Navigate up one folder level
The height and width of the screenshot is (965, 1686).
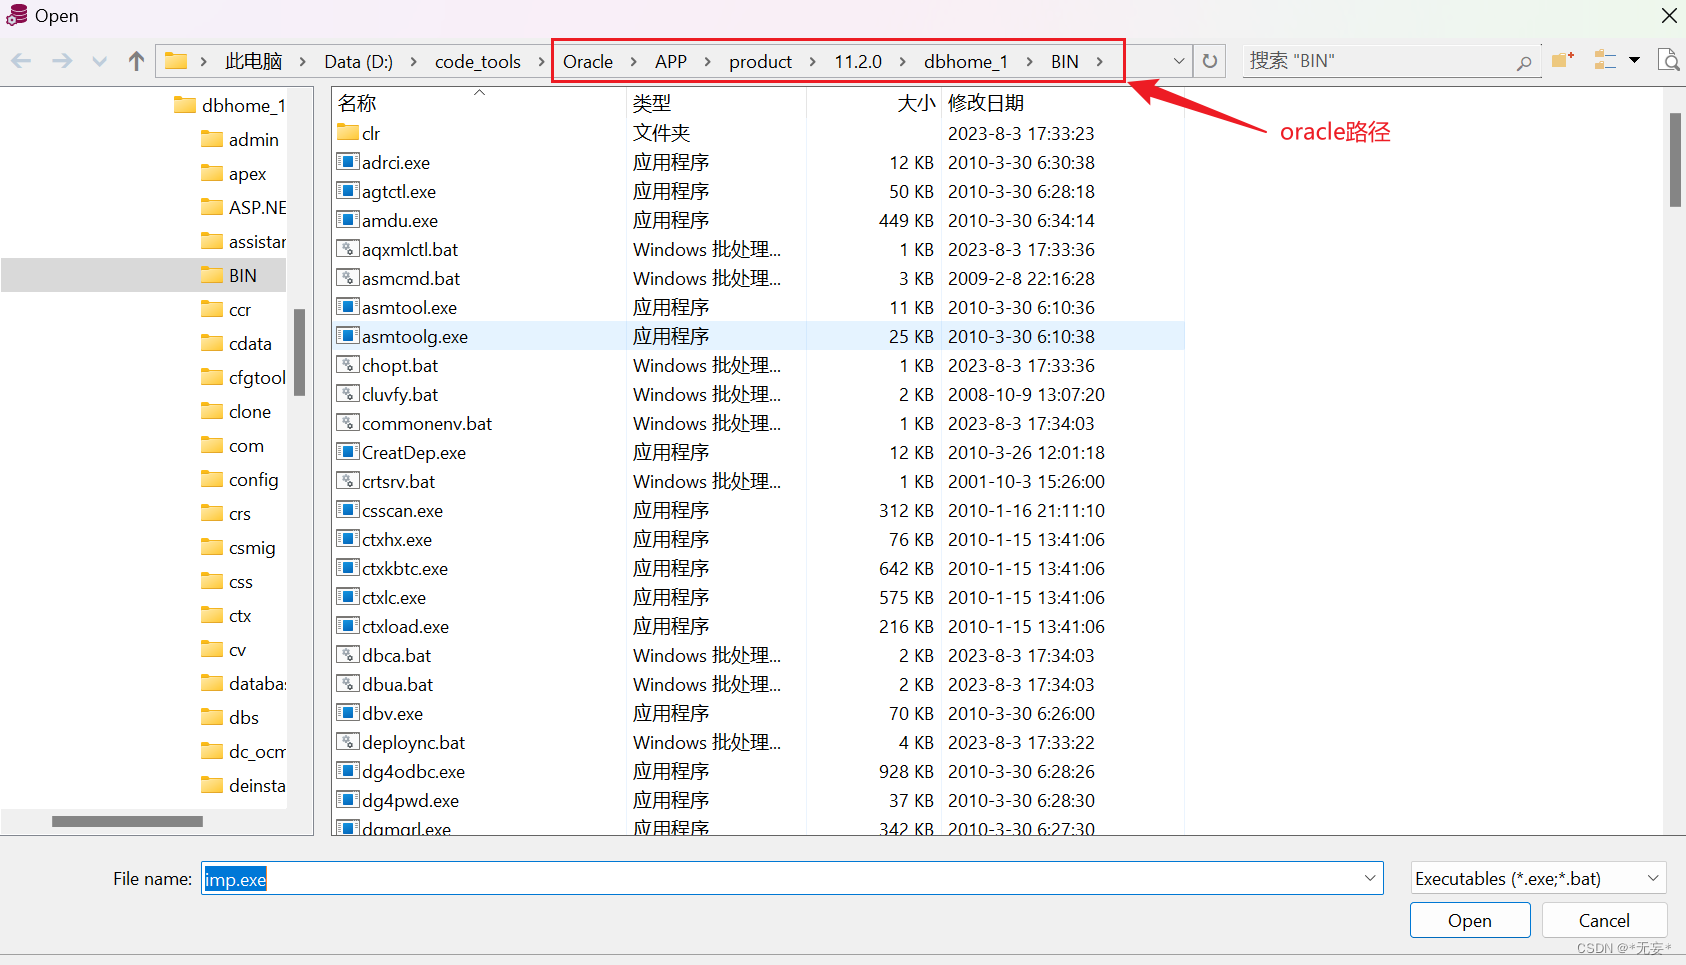pyautogui.click(x=136, y=60)
